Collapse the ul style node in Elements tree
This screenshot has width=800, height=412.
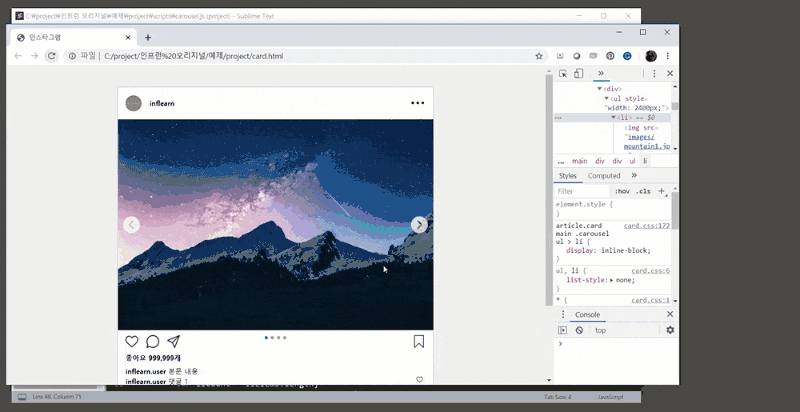(x=607, y=98)
